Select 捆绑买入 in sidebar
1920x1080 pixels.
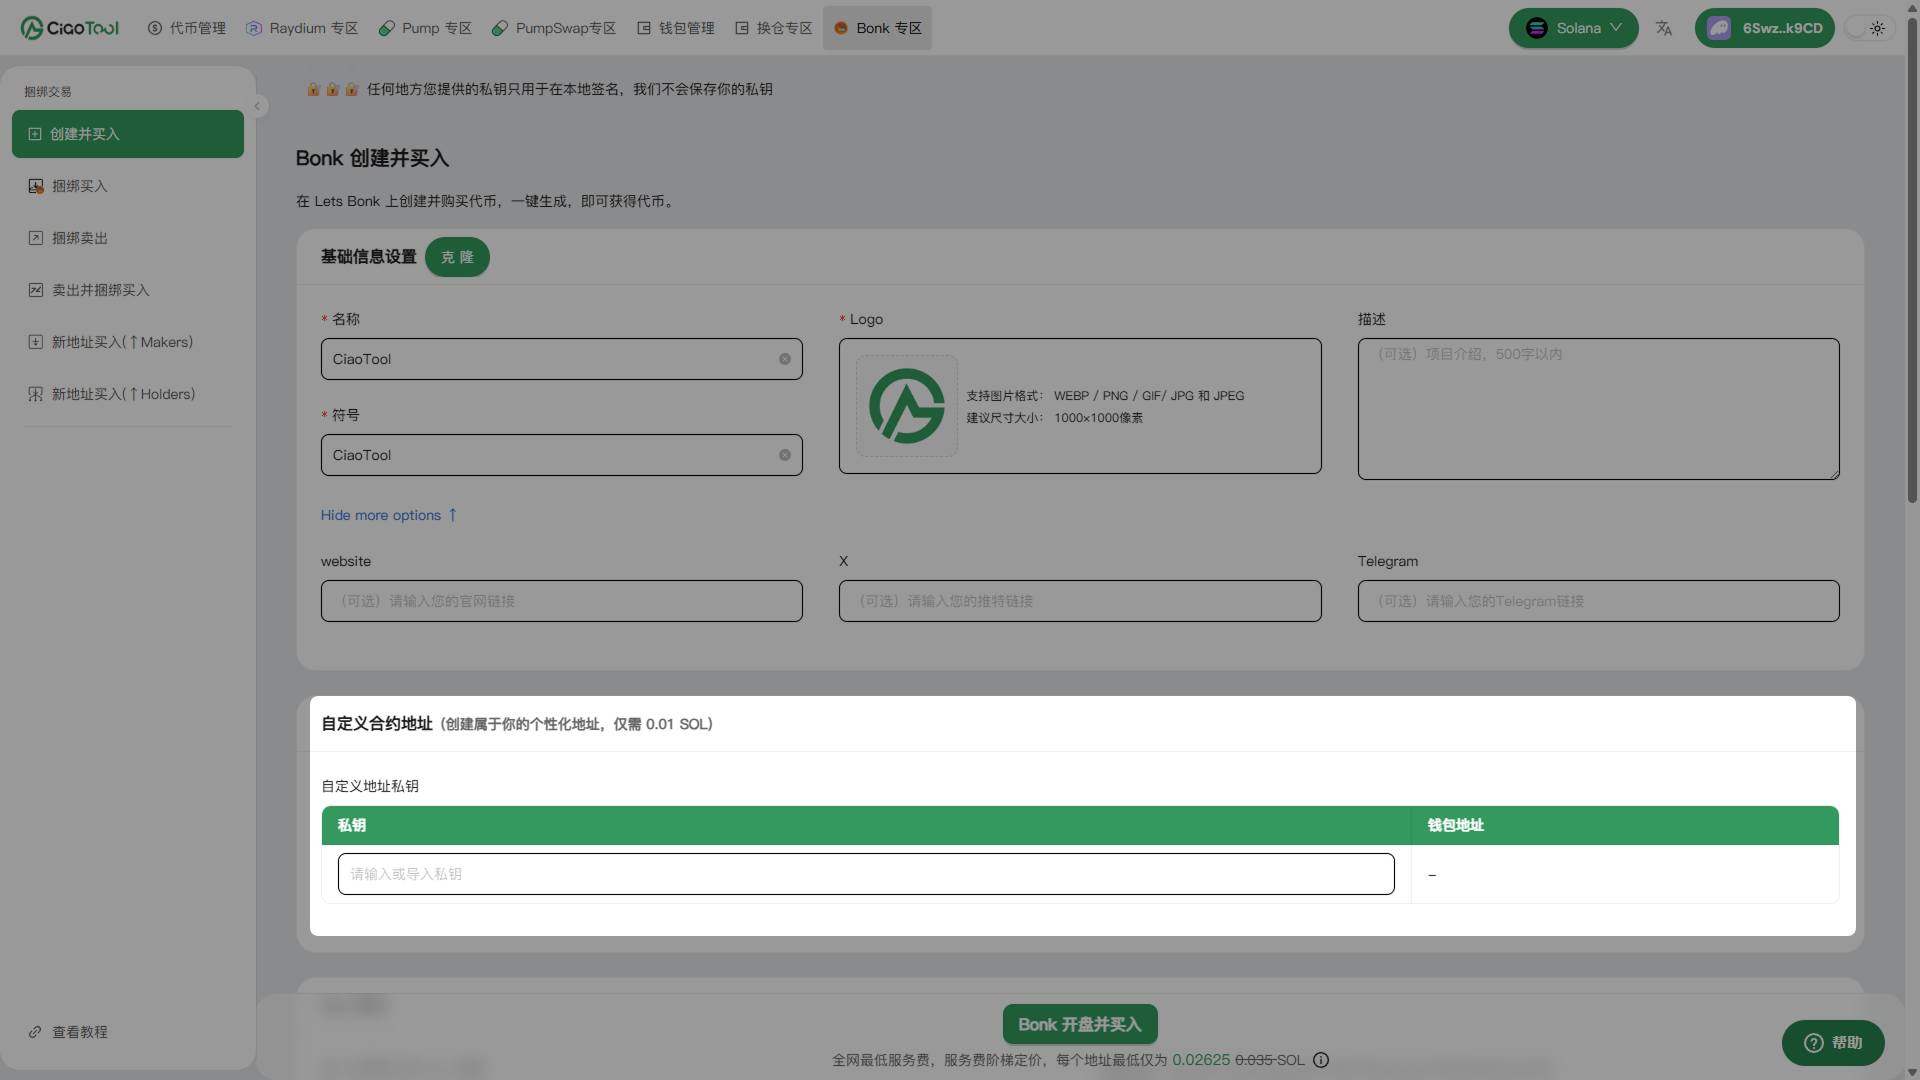(128, 186)
